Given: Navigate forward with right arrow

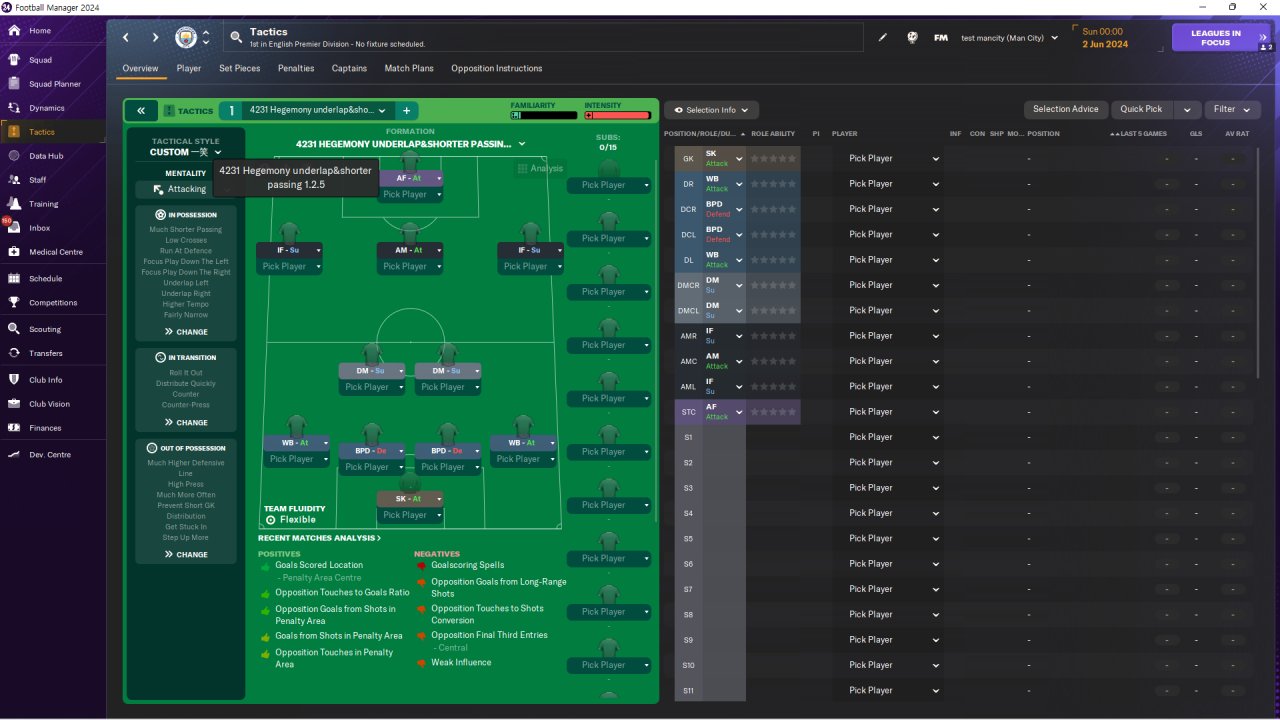Looking at the screenshot, I should point(155,38).
